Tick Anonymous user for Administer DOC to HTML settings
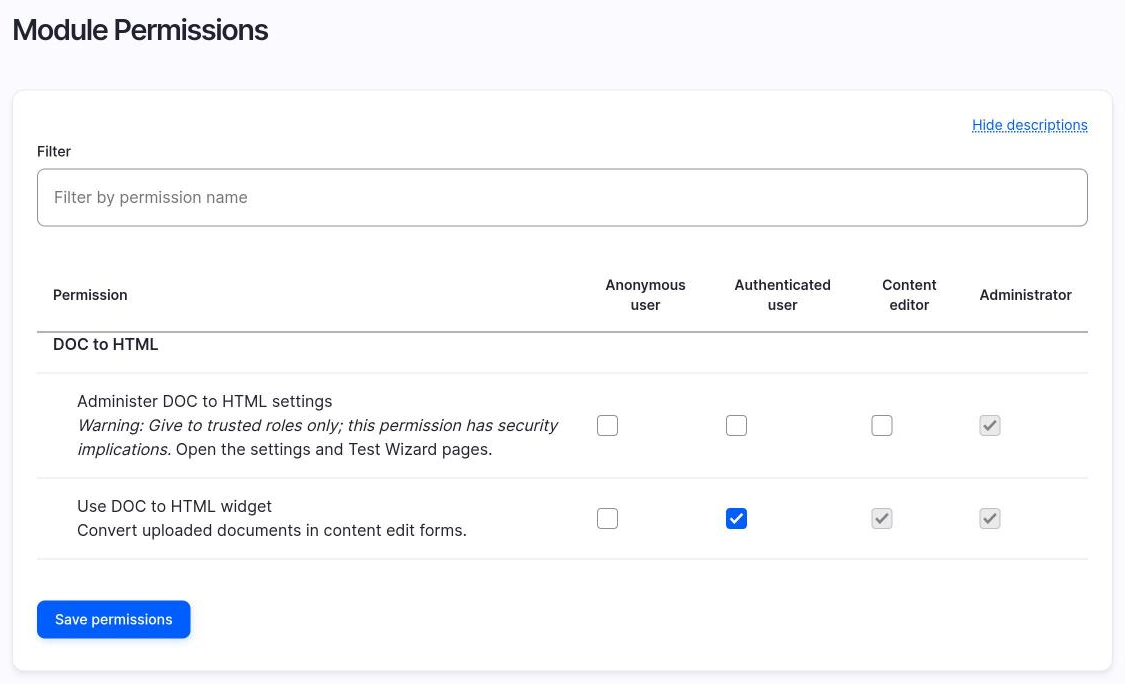This screenshot has width=1125, height=684. coord(607,426)
